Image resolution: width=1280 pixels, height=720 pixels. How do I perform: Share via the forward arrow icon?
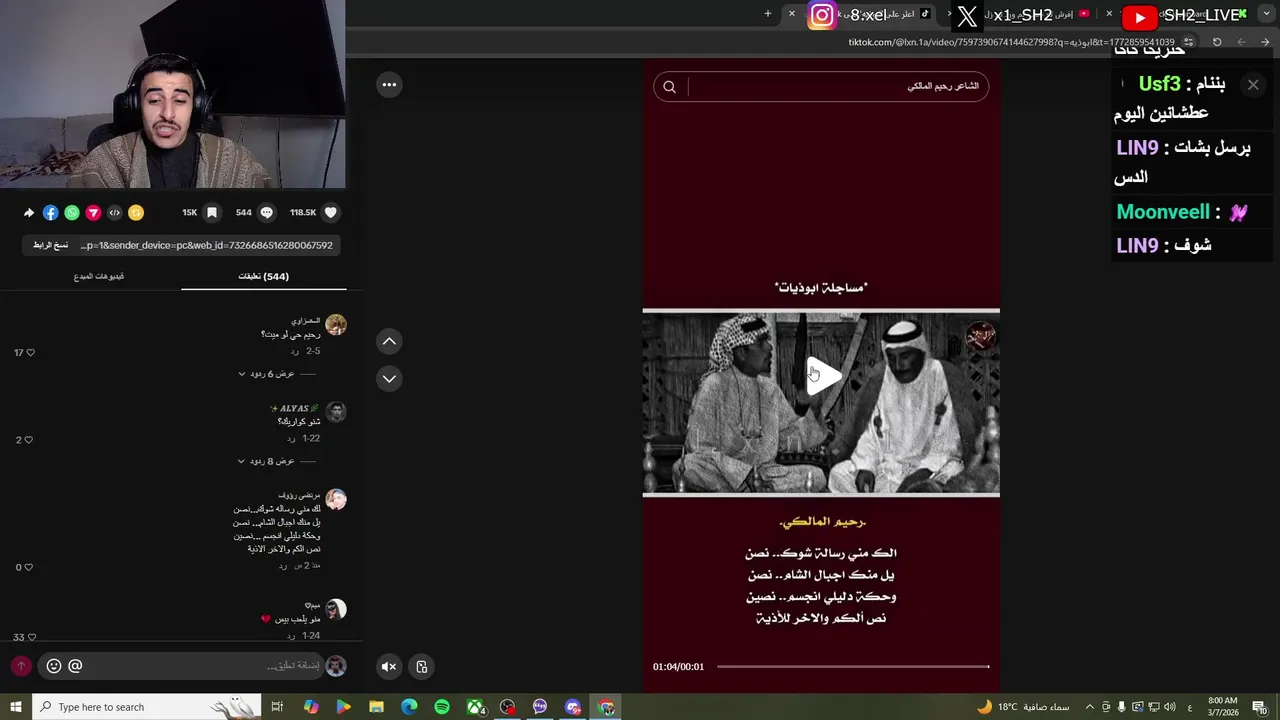[29, 212]
